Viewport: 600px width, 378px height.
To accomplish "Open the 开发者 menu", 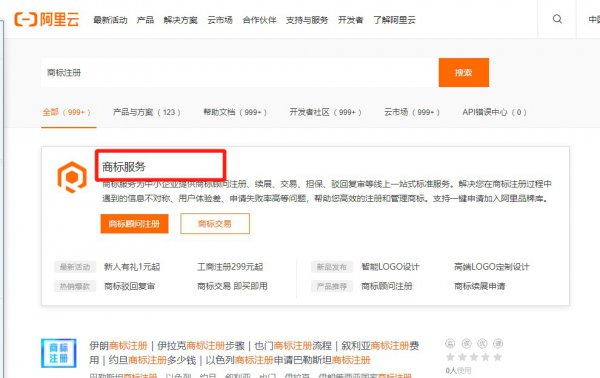I will (351, 20).
